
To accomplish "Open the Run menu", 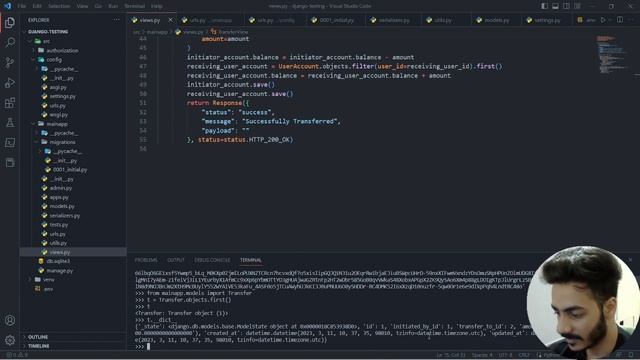I will tap(113, 6).
